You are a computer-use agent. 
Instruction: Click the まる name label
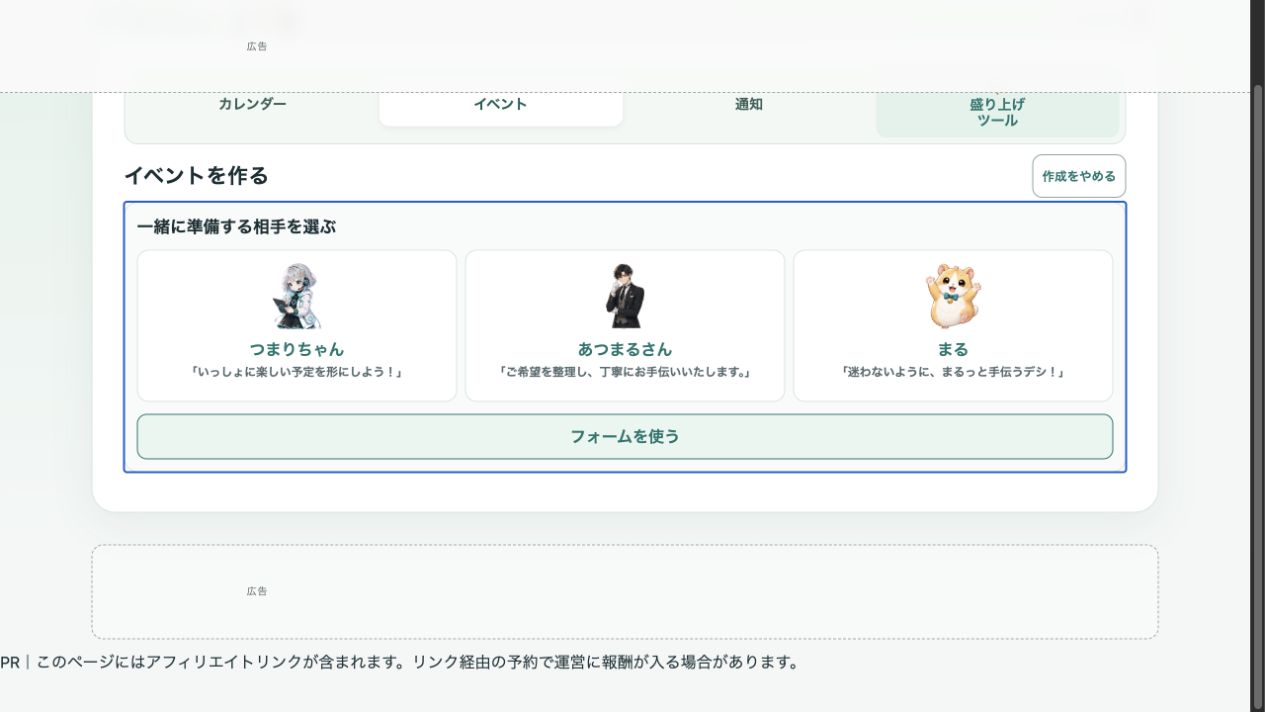point(953,349)
